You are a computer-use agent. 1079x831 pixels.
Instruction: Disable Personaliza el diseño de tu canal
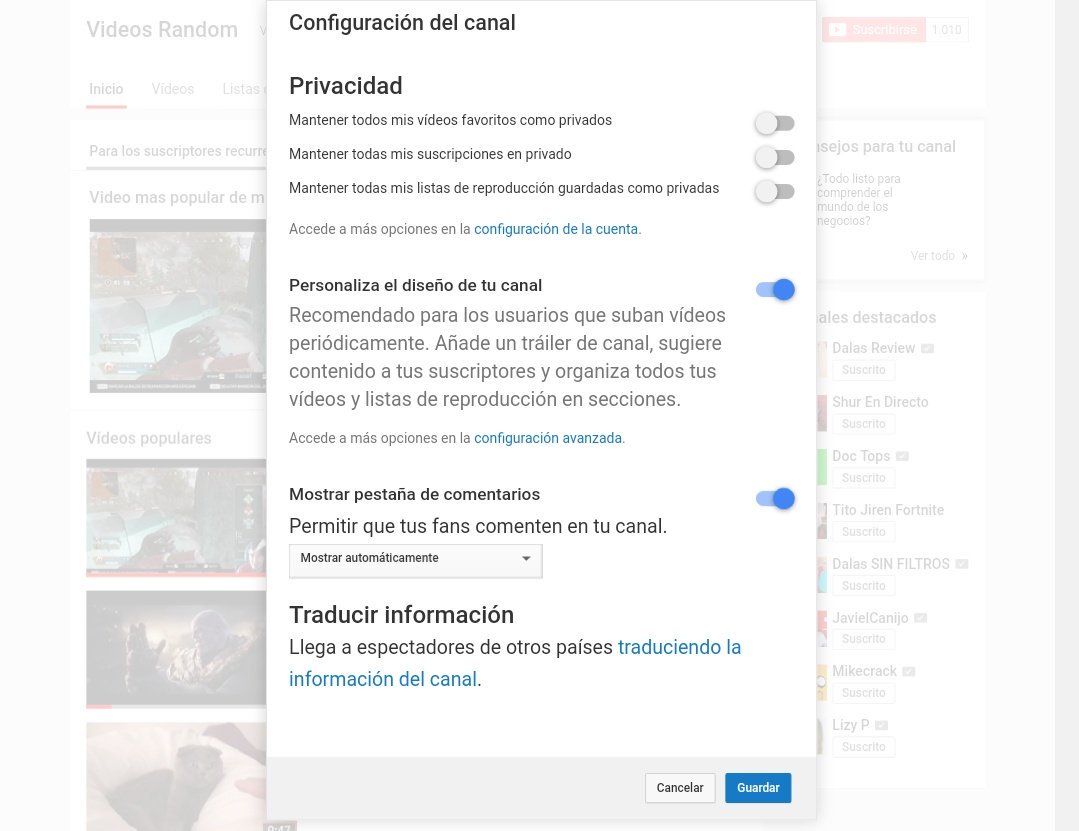pyautogui.click(x=776, y=290)
